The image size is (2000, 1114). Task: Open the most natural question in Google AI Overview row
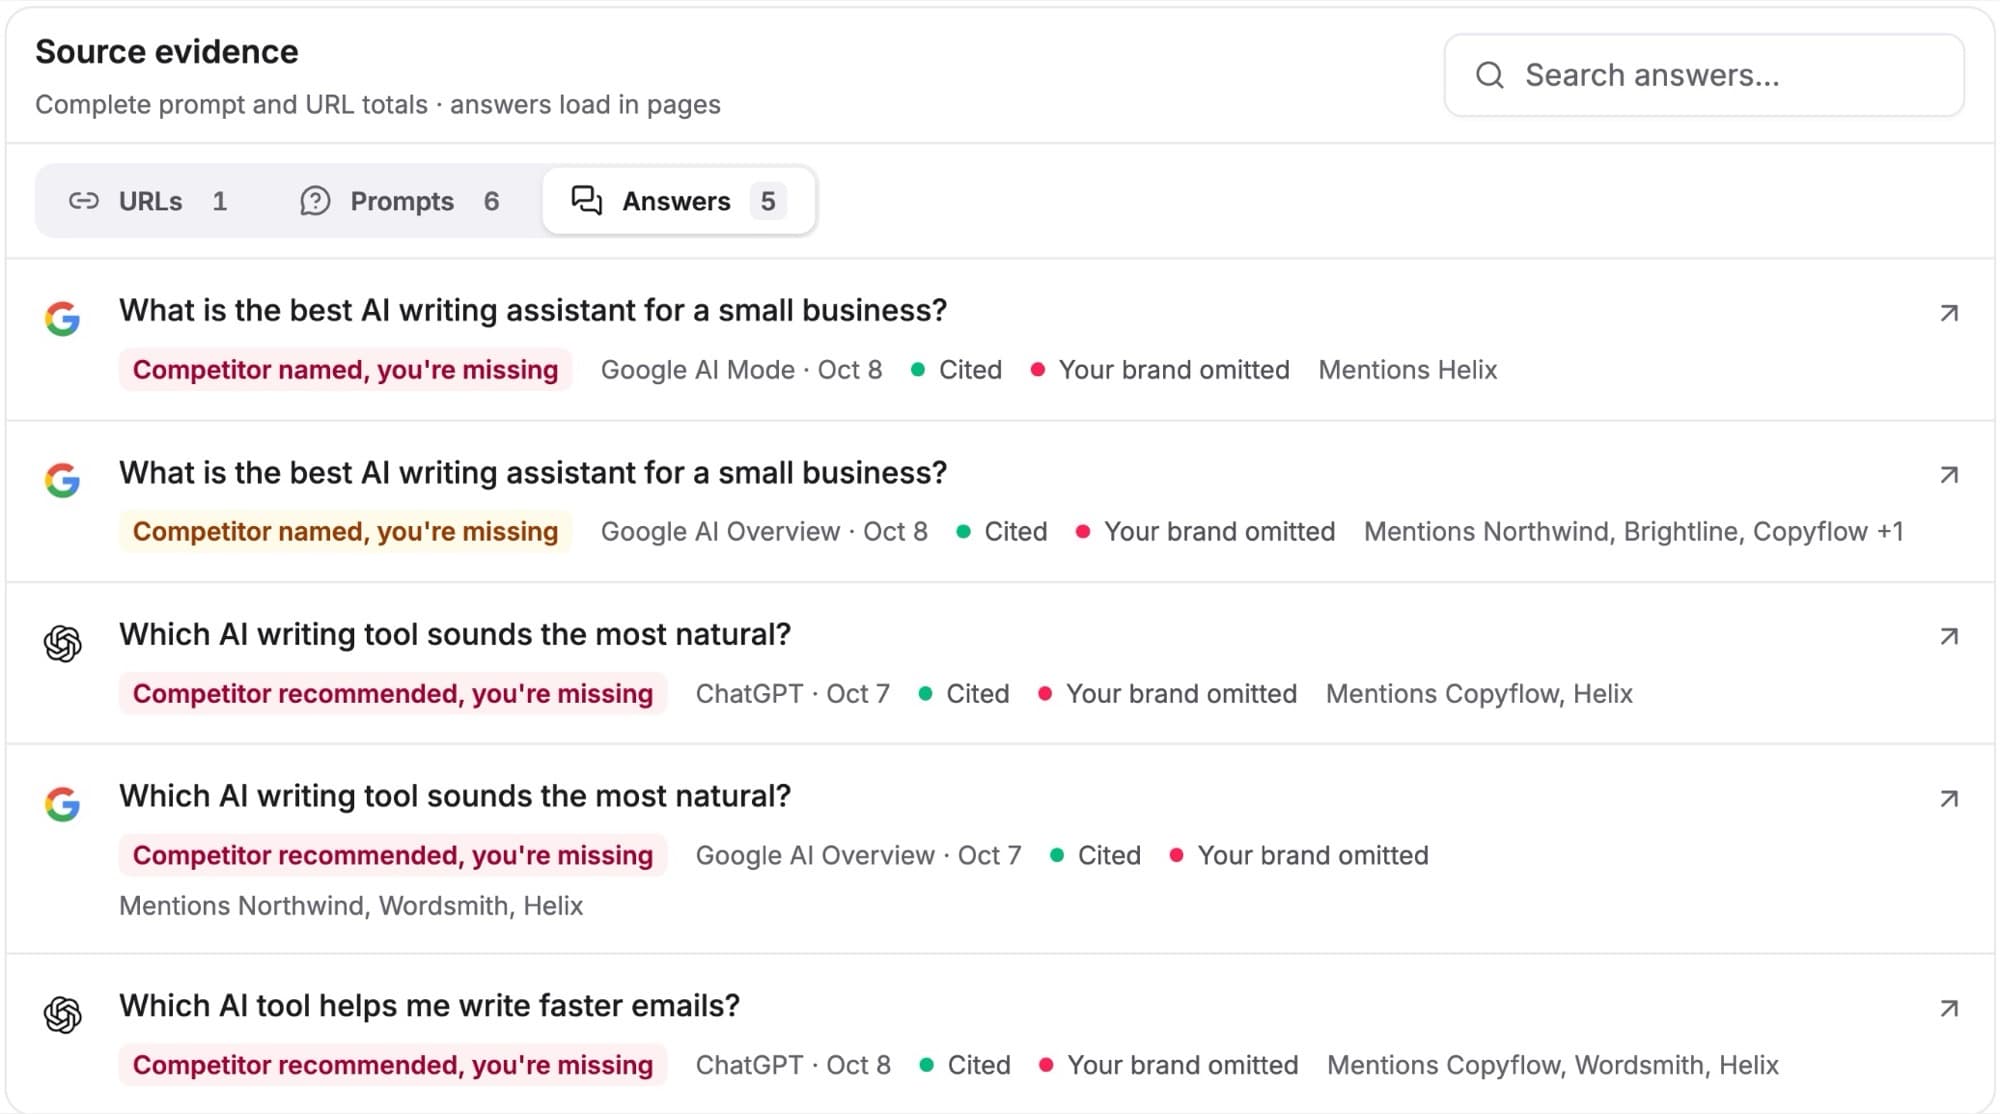(455, 796)
